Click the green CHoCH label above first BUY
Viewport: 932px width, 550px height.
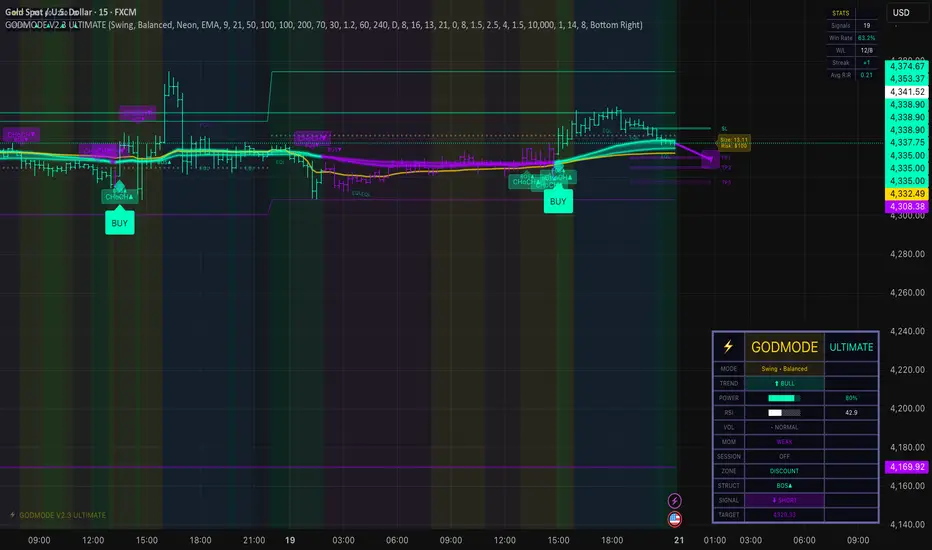[x=119, y=196]
